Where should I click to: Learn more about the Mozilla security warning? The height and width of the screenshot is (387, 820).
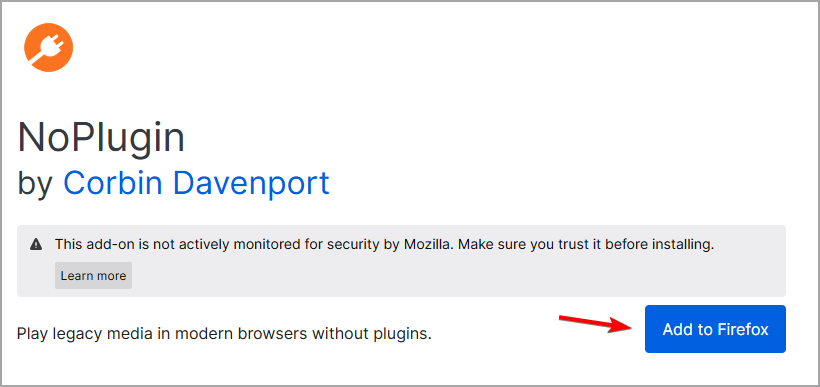tap(94, 276)
